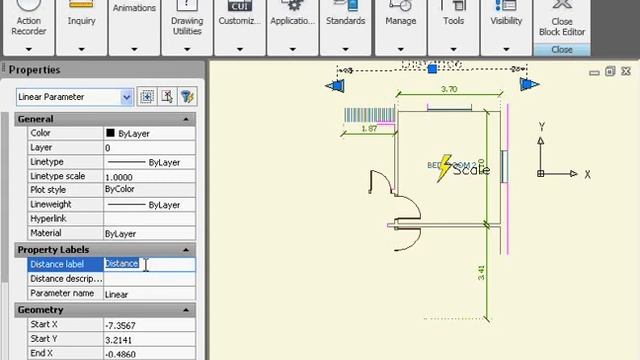
Task: Expand the Visibility dropdown arrow
Action: tap(506, 49)
